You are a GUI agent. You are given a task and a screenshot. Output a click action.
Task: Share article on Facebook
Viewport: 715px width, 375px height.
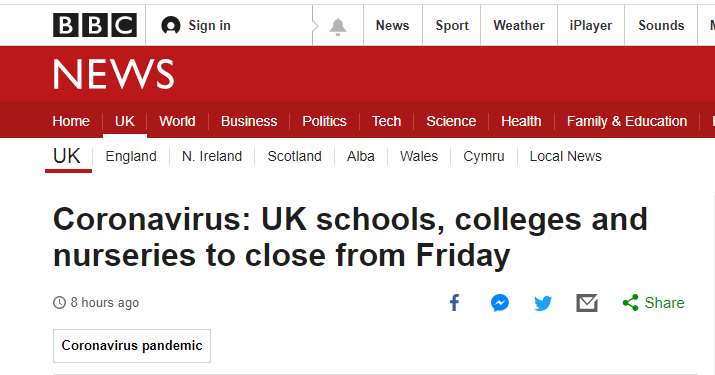454,302
